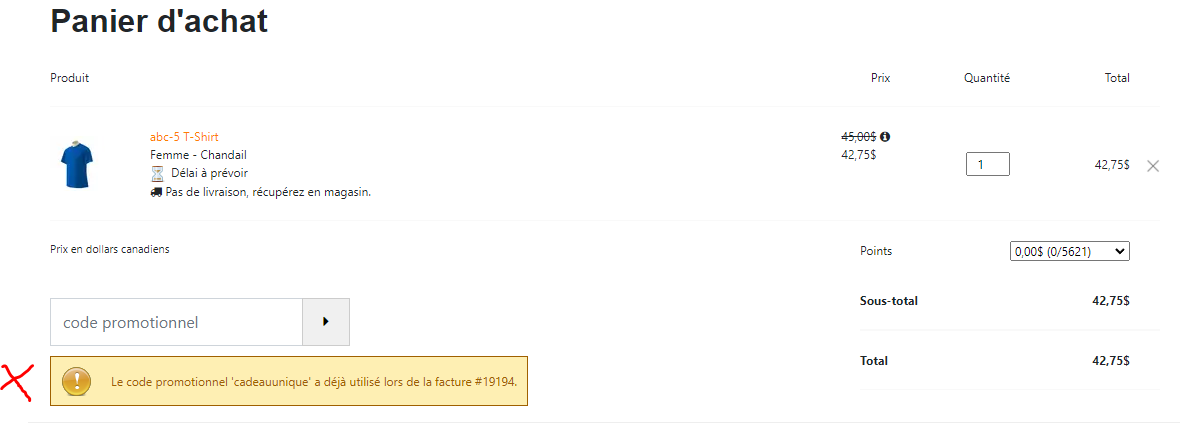
Task: Open the blue T-shirt product thumbnail
Action: [78, 164]
